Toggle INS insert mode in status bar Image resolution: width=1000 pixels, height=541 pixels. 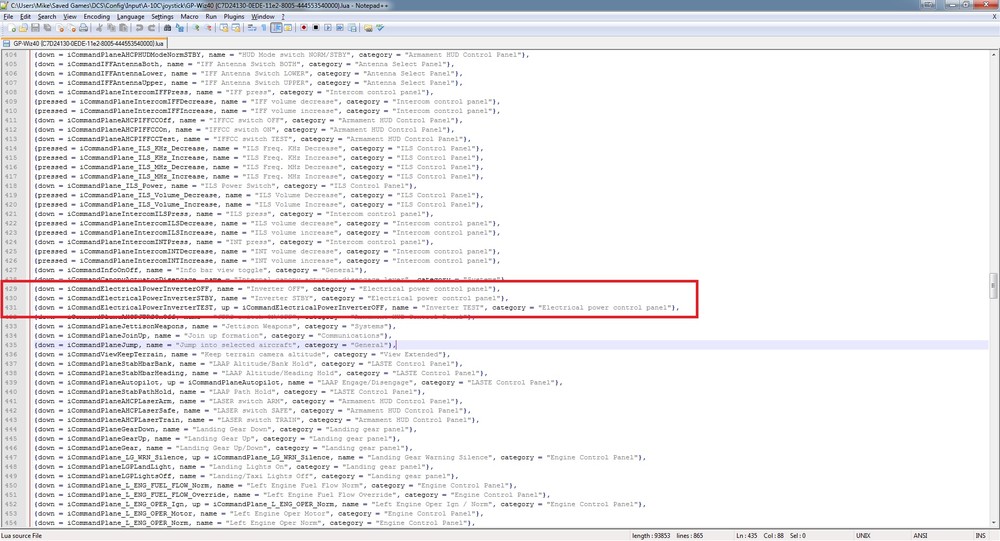pyautogui.click(x=980, y=536)
